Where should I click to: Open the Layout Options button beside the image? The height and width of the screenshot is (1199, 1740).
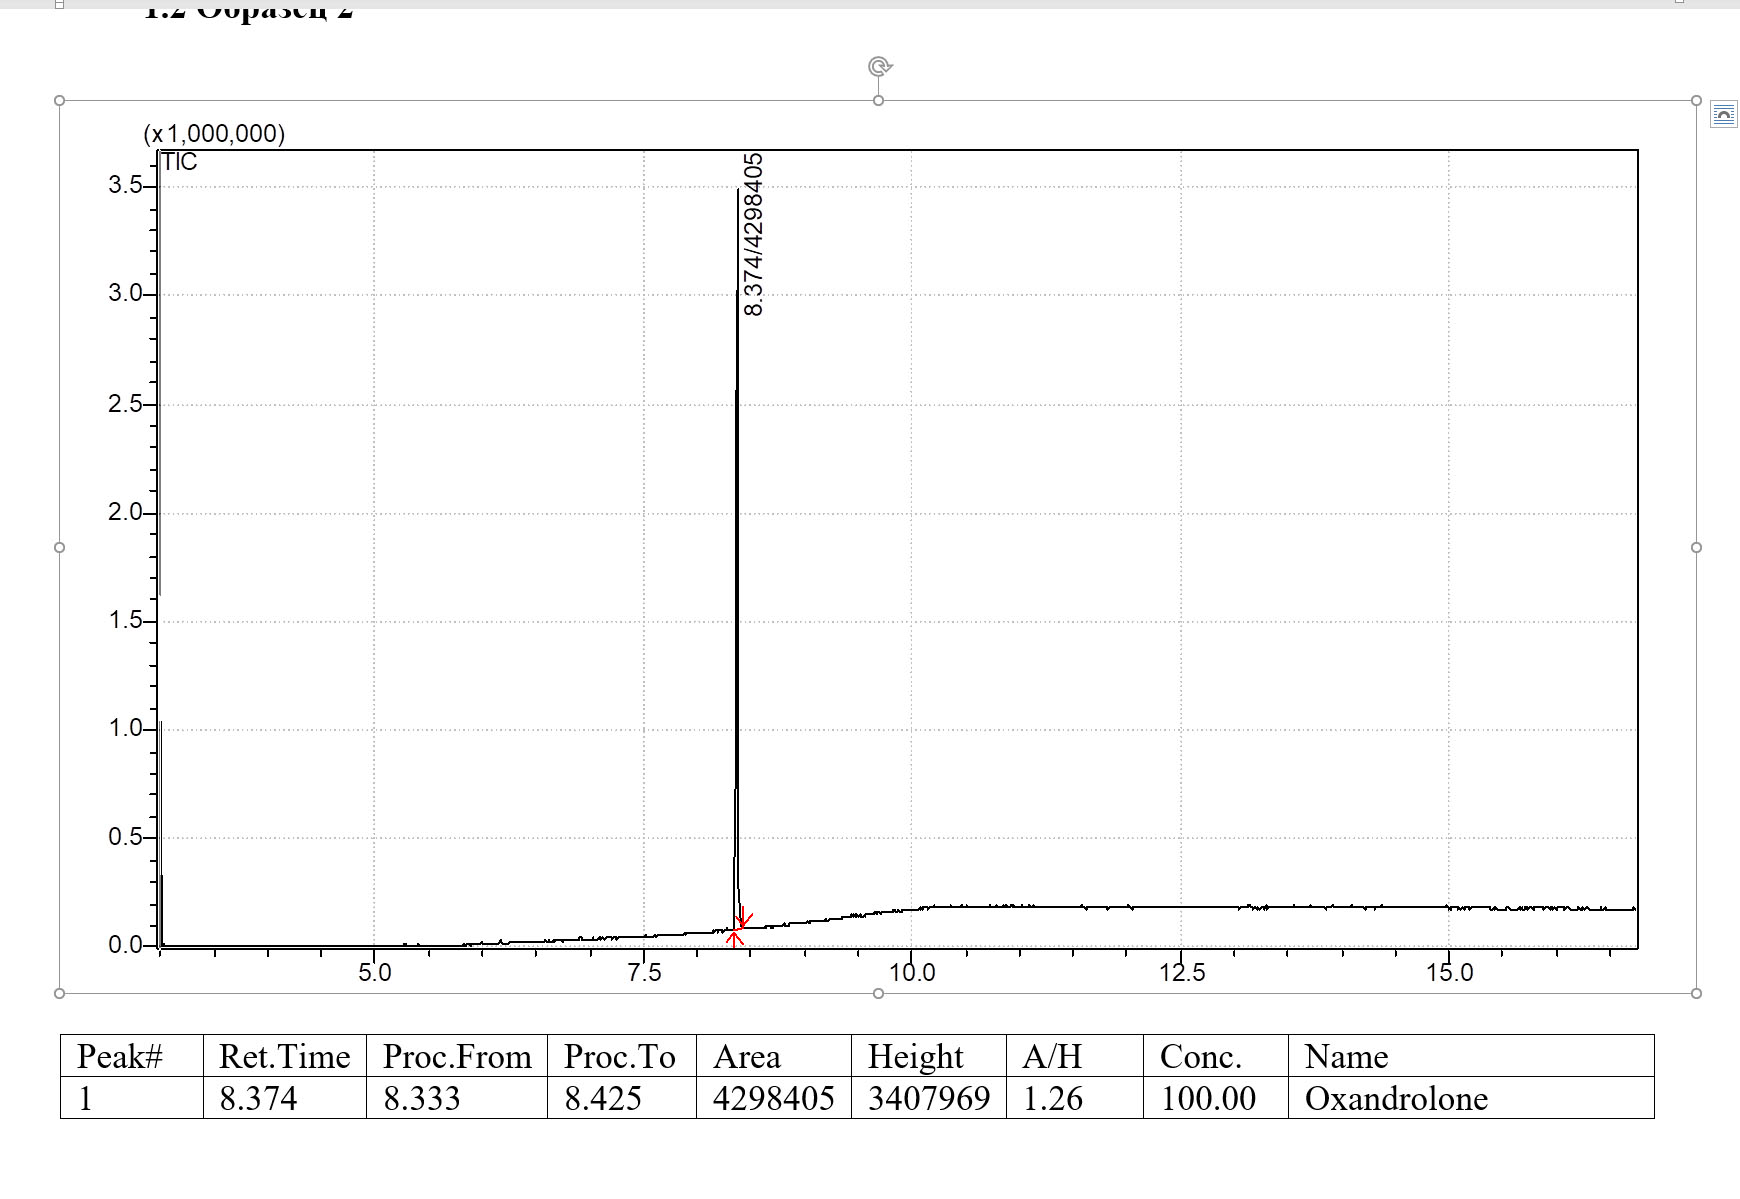1723,115
